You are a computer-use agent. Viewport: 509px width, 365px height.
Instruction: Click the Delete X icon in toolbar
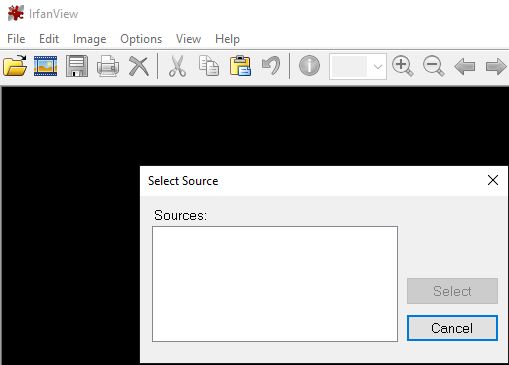[139, 66]
